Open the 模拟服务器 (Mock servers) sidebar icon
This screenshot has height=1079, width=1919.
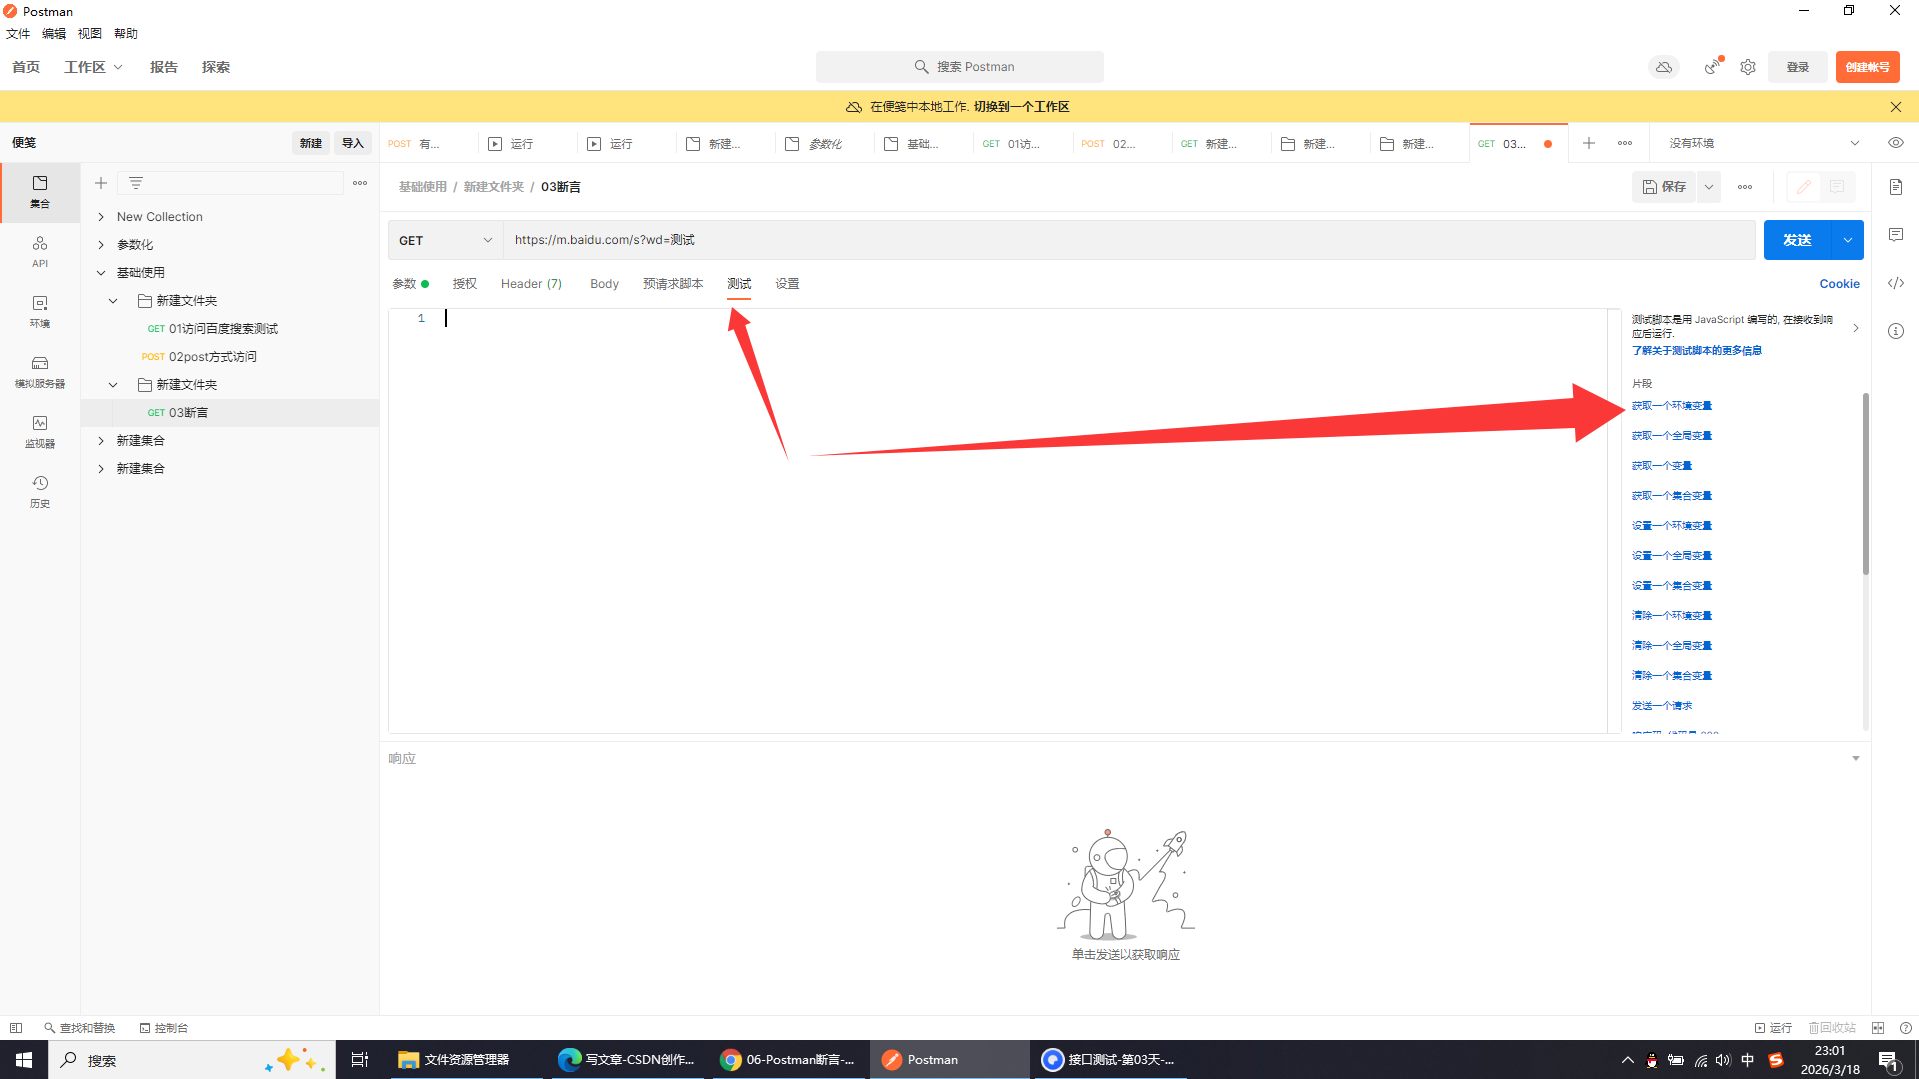pos(40,371)
